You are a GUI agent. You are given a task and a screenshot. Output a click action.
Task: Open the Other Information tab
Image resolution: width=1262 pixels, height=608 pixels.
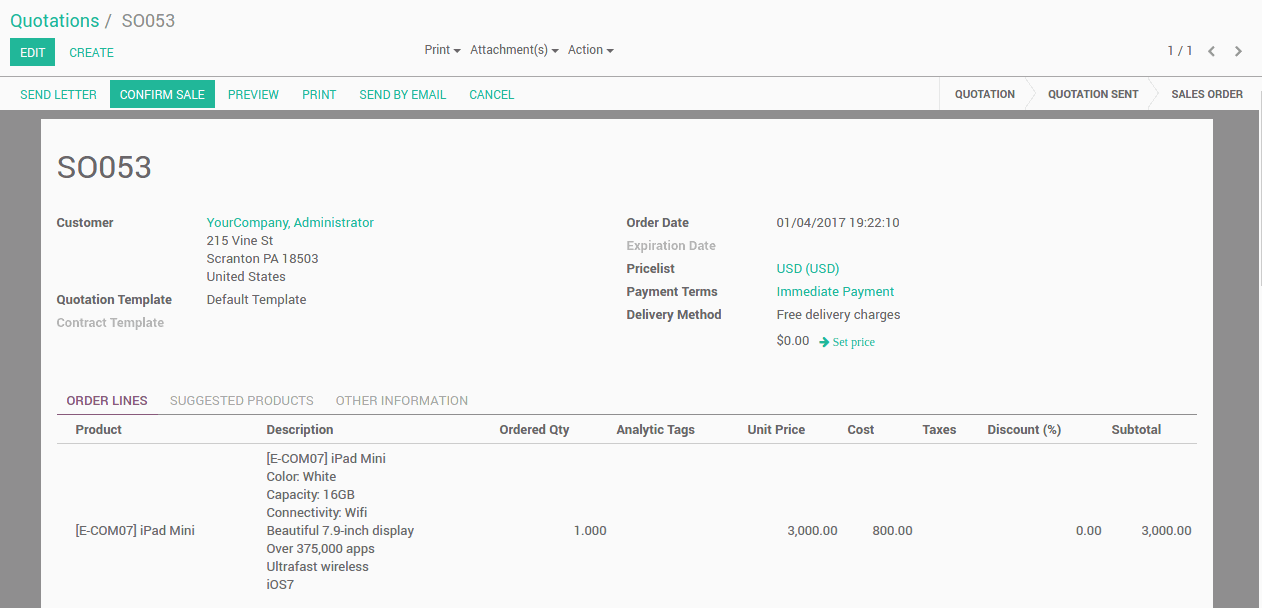click(401, 401)
